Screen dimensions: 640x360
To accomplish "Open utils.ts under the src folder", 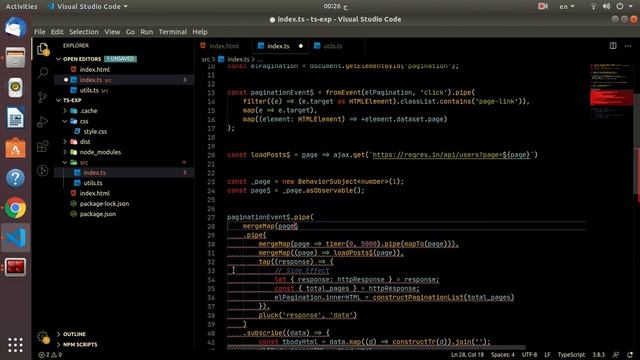I will [93, 183].
